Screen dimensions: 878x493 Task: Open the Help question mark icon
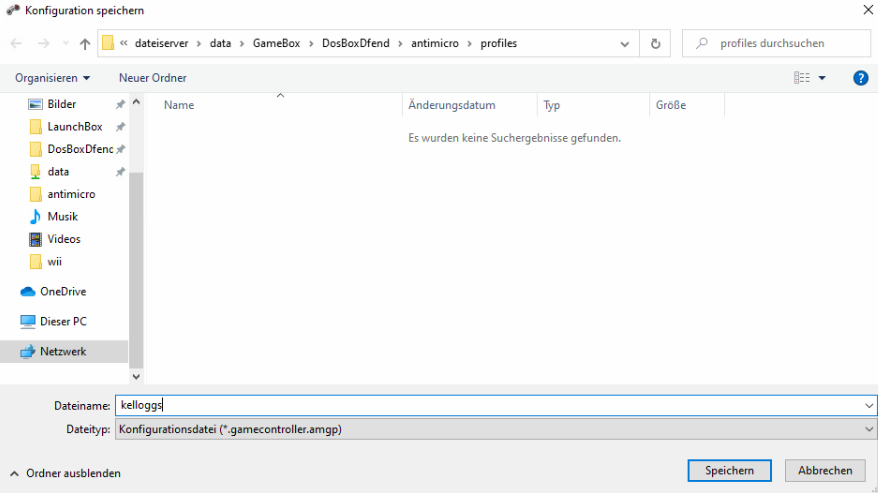pos(860,78)
